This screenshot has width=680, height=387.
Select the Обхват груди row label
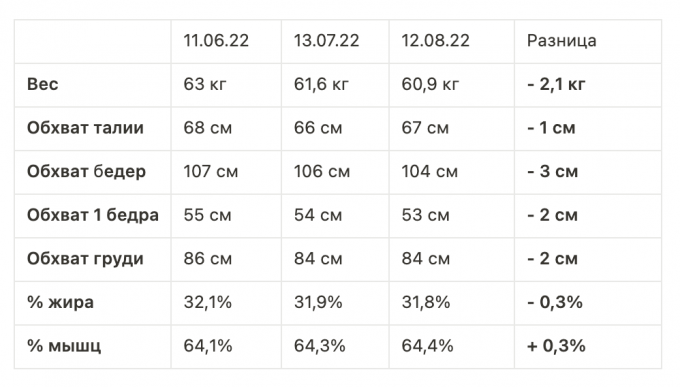point(85,259)
